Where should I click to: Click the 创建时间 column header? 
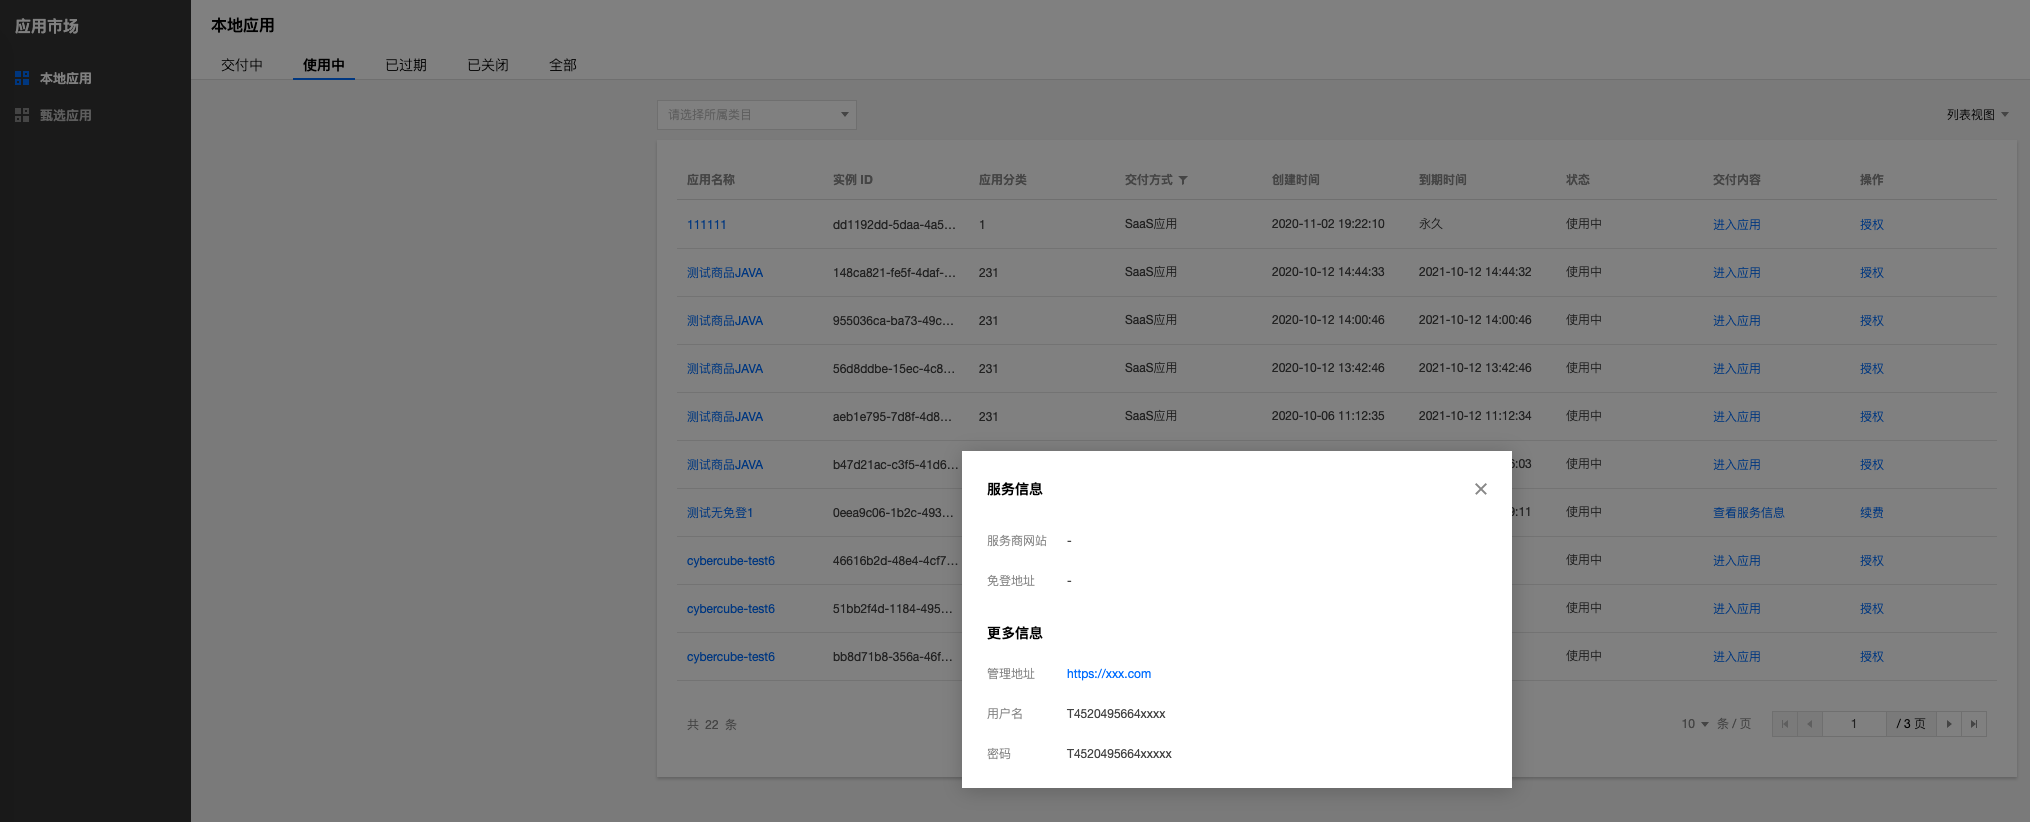tap(1296, 180)
